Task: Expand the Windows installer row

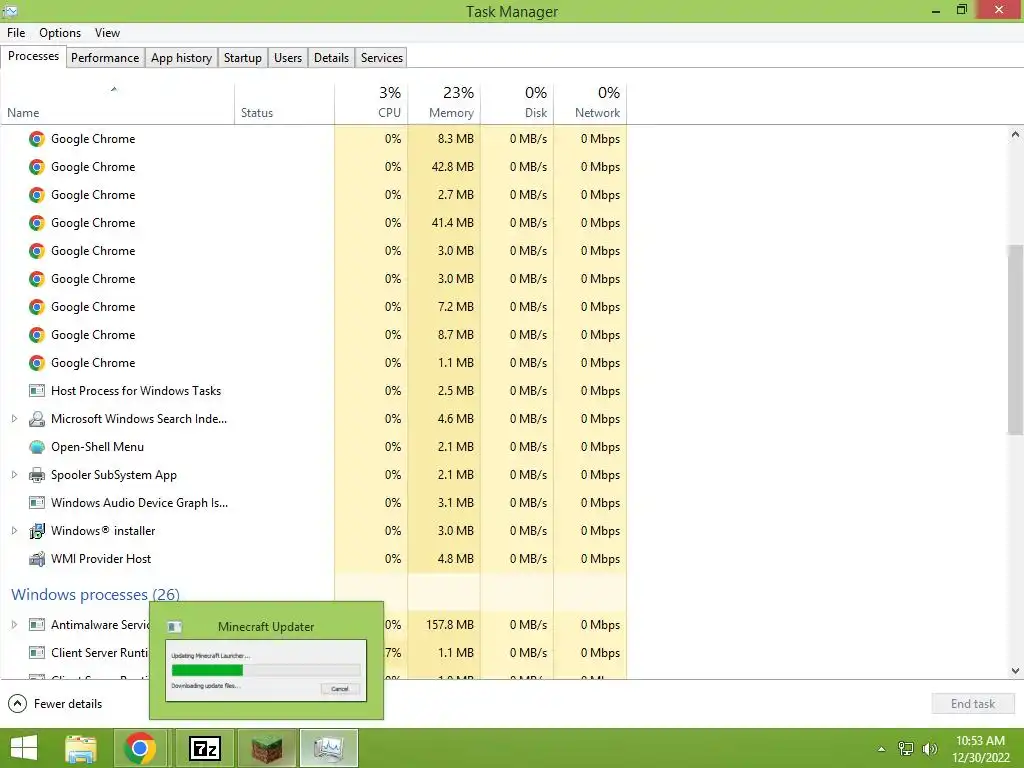Action: (x=14, y=531)
